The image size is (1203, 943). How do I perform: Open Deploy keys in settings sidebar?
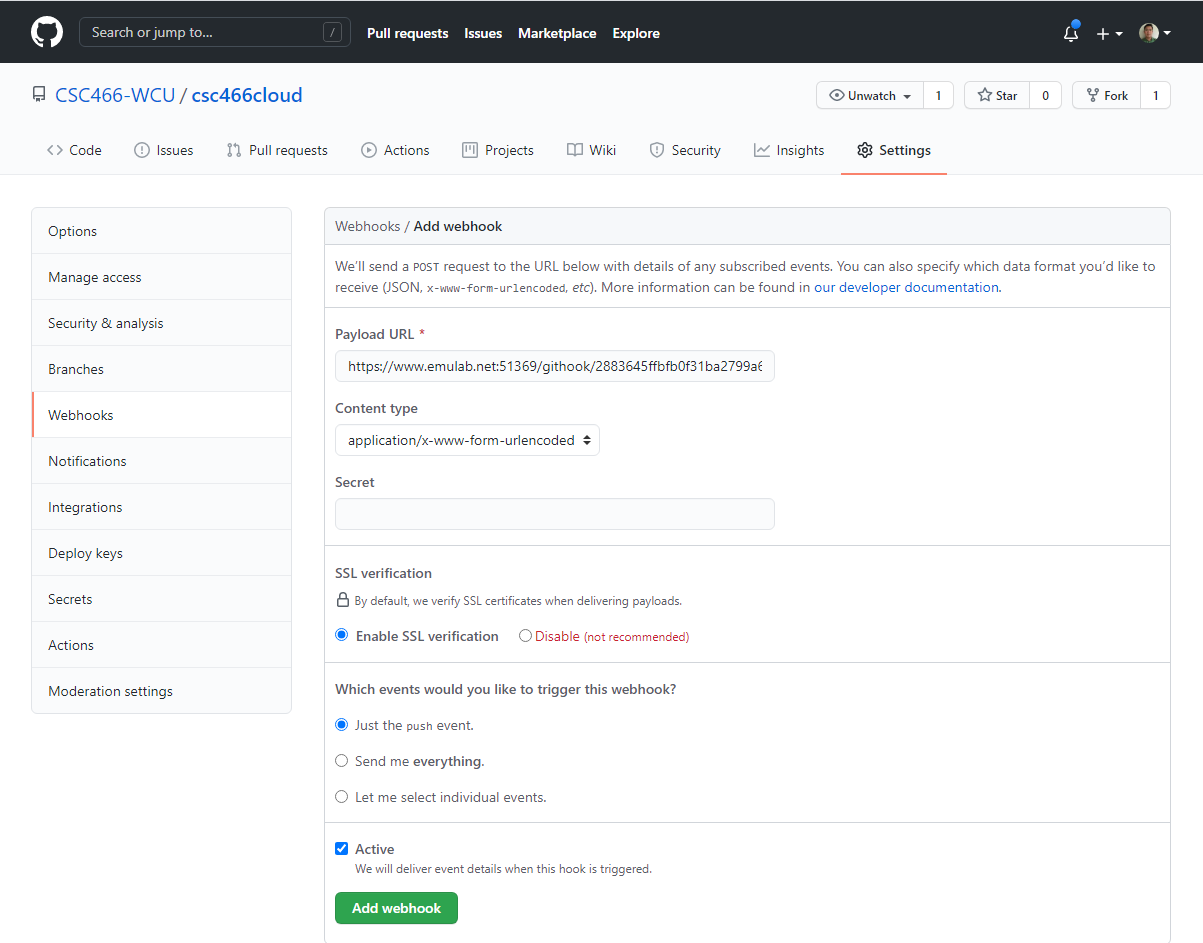point(85,553)
